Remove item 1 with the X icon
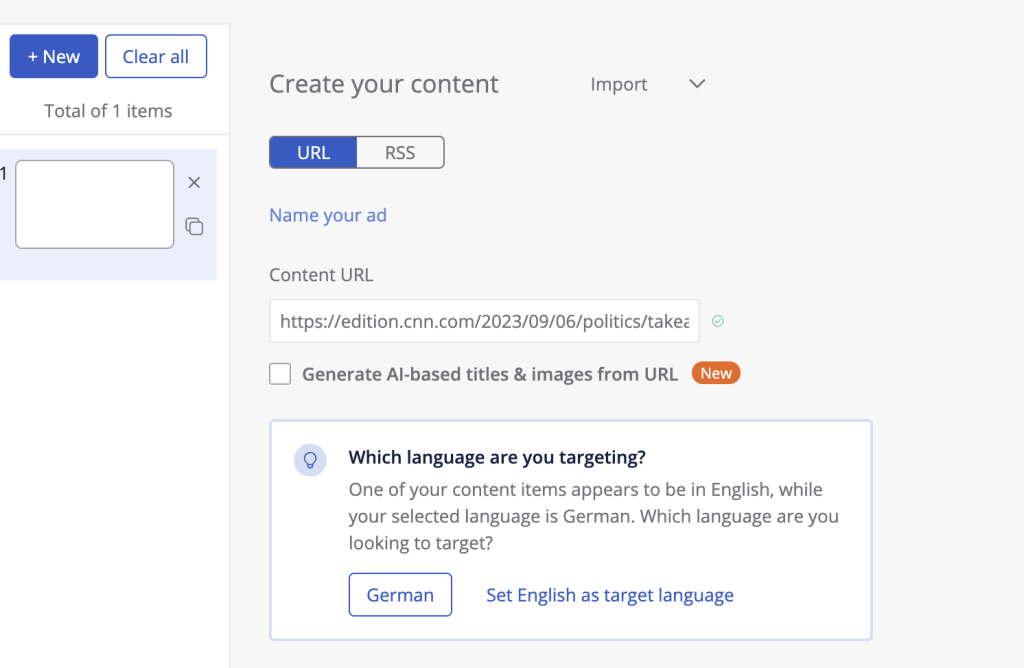 point(194,182)
